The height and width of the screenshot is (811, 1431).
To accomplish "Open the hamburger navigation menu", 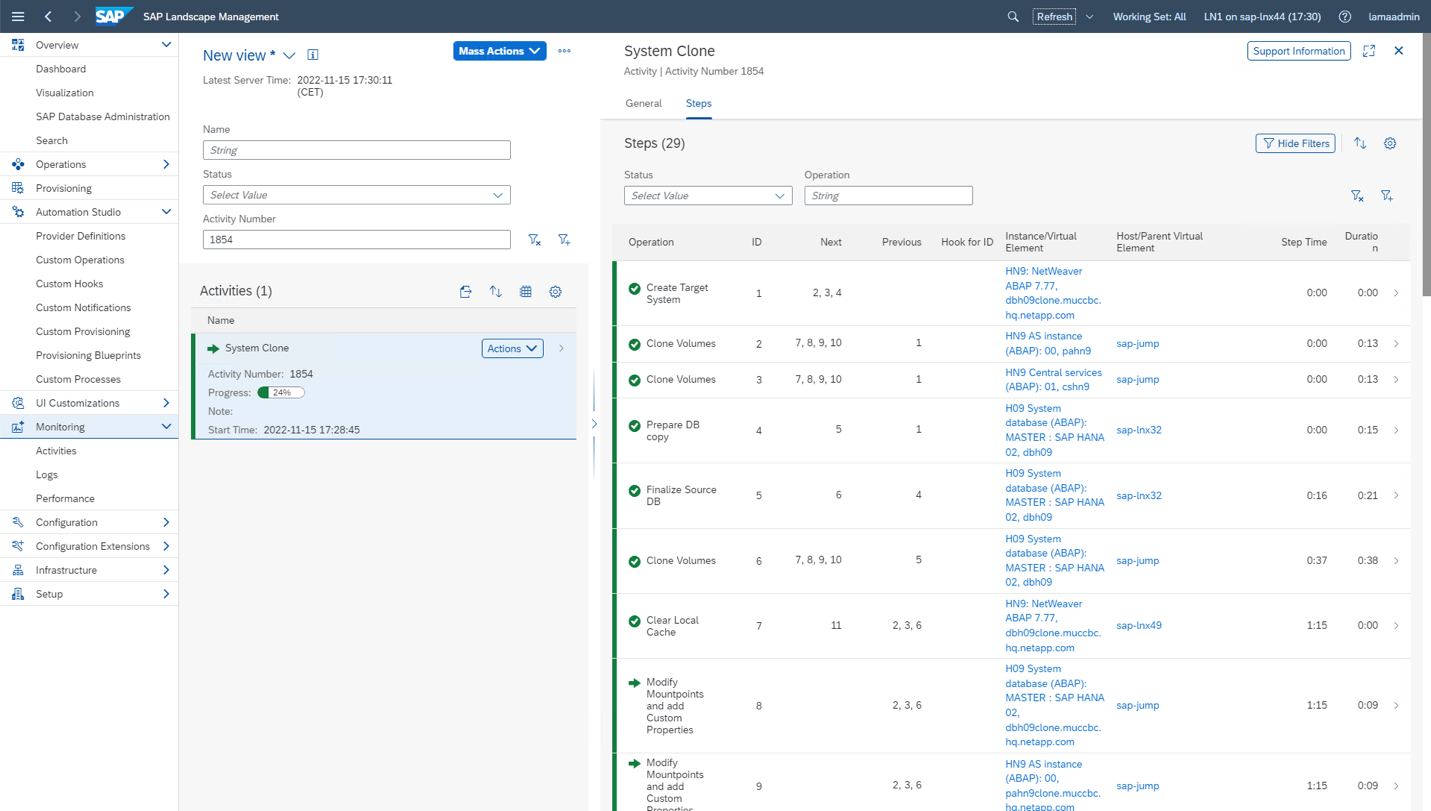I will pos(18,16).
